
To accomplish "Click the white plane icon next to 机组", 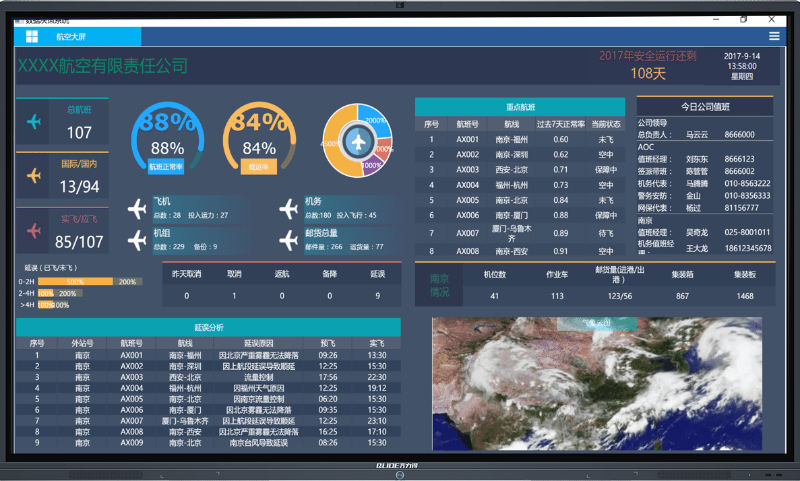I will 138,239.
